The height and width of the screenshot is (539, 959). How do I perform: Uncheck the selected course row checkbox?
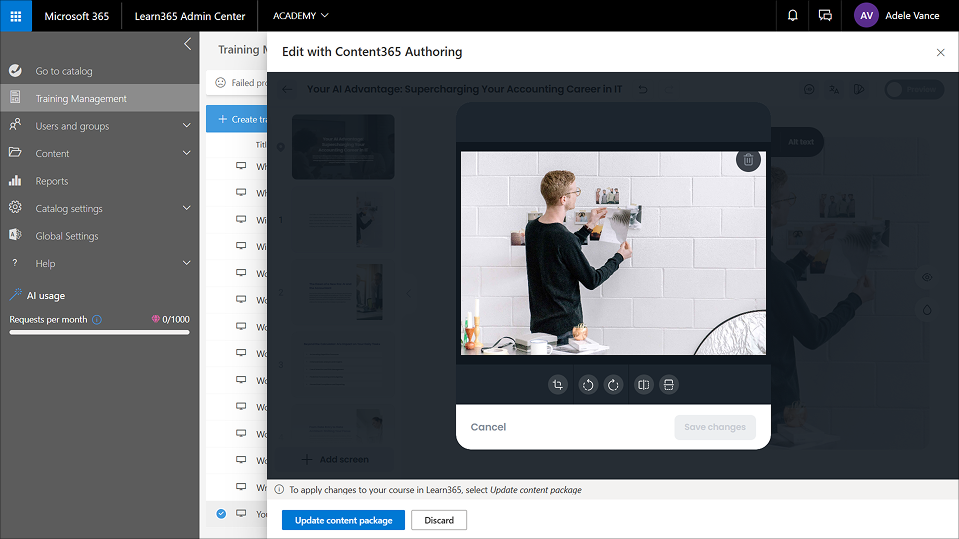click(221, 514)
